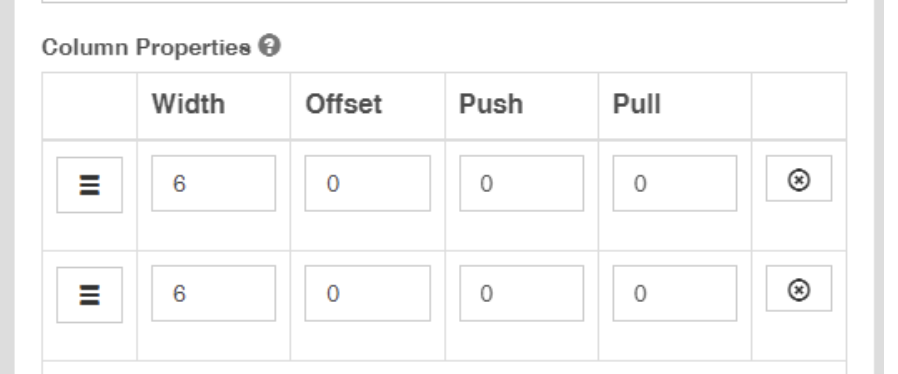Click the second row Push field
Image resolution: width=898 pixels, height=374 pixels.
click(522, 293)
